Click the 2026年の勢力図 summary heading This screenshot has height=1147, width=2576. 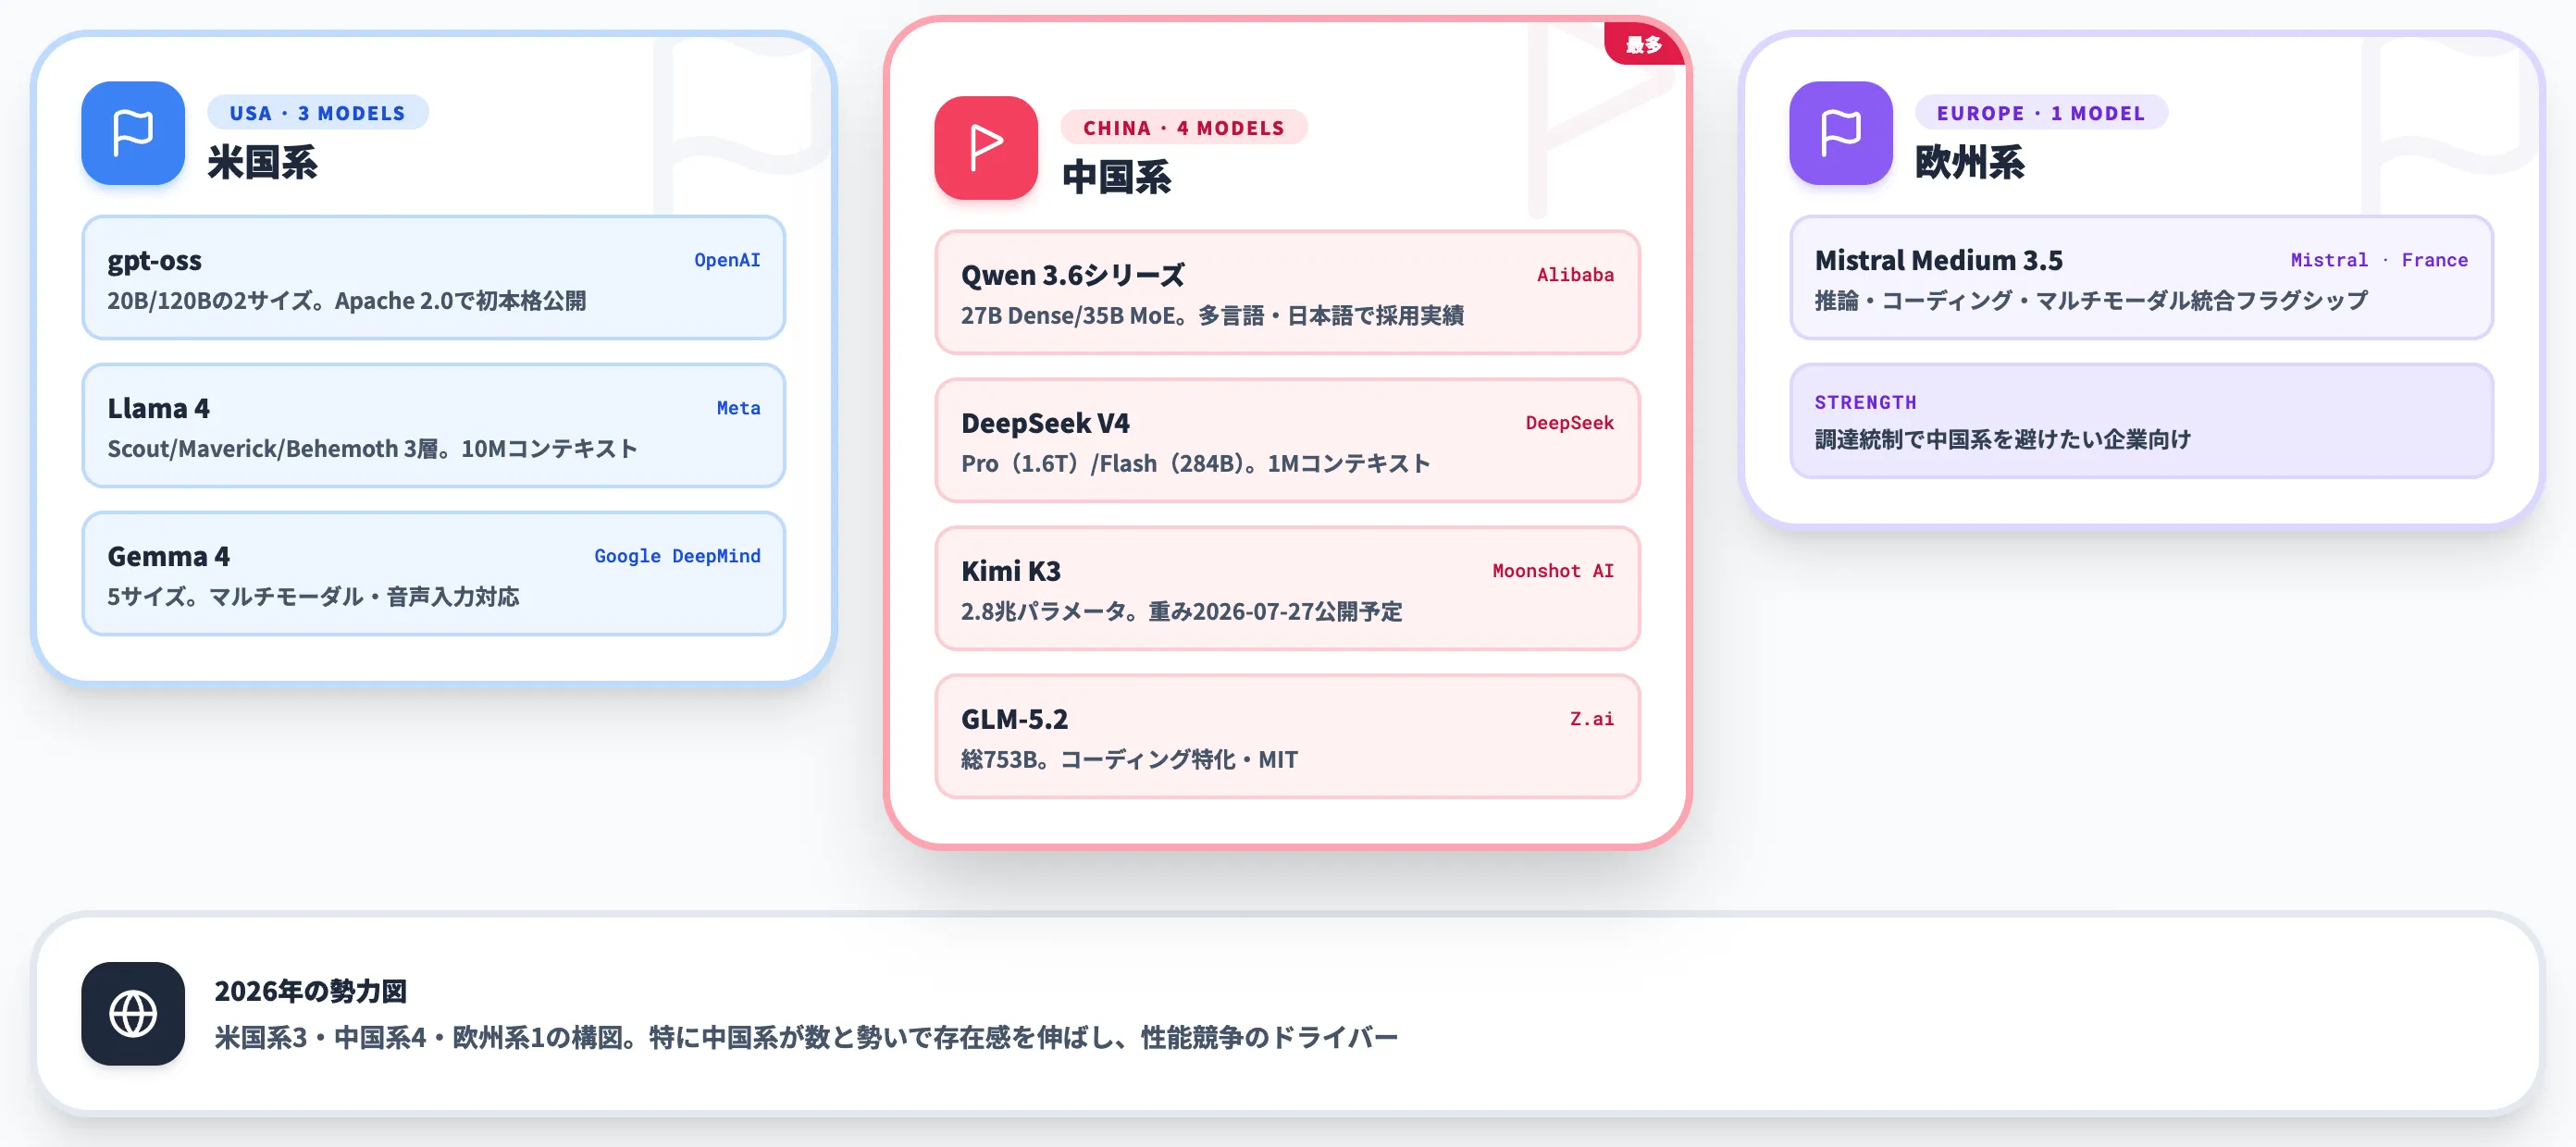pos(311,991)
